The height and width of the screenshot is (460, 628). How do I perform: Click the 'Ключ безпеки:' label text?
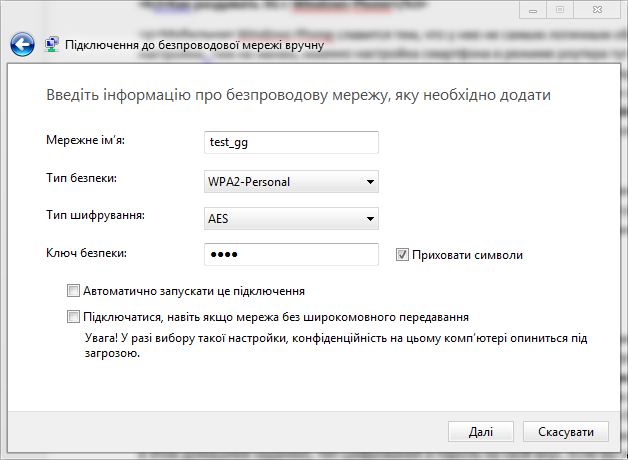(86, 251)
